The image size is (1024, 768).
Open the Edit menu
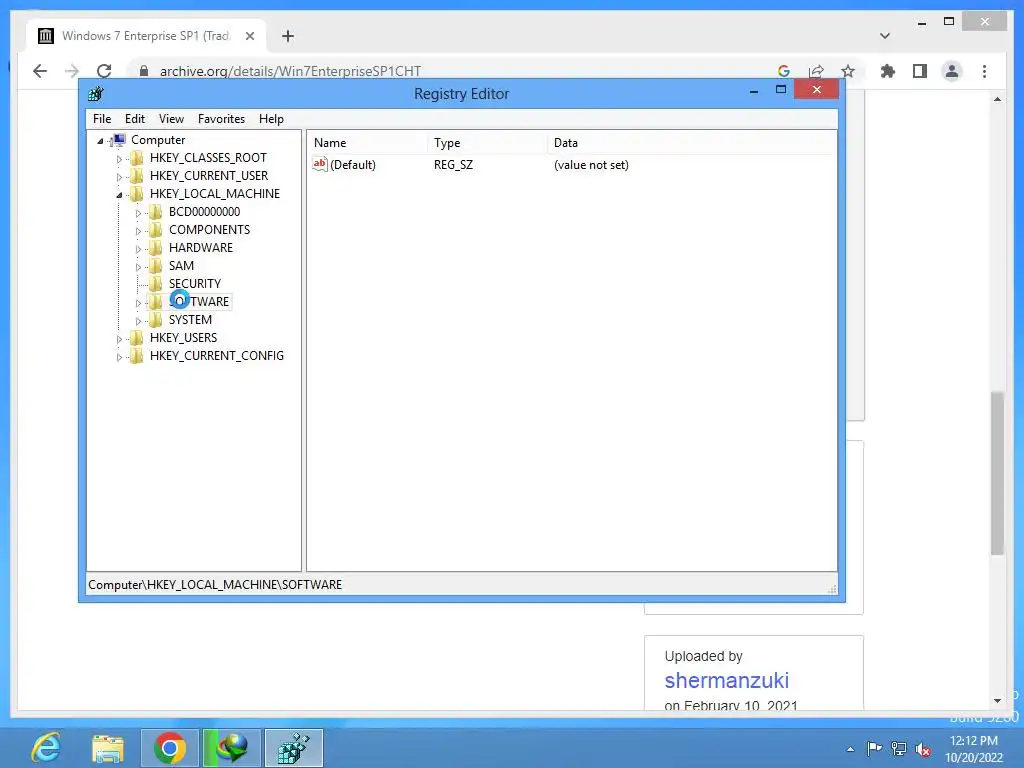[135, 119]
